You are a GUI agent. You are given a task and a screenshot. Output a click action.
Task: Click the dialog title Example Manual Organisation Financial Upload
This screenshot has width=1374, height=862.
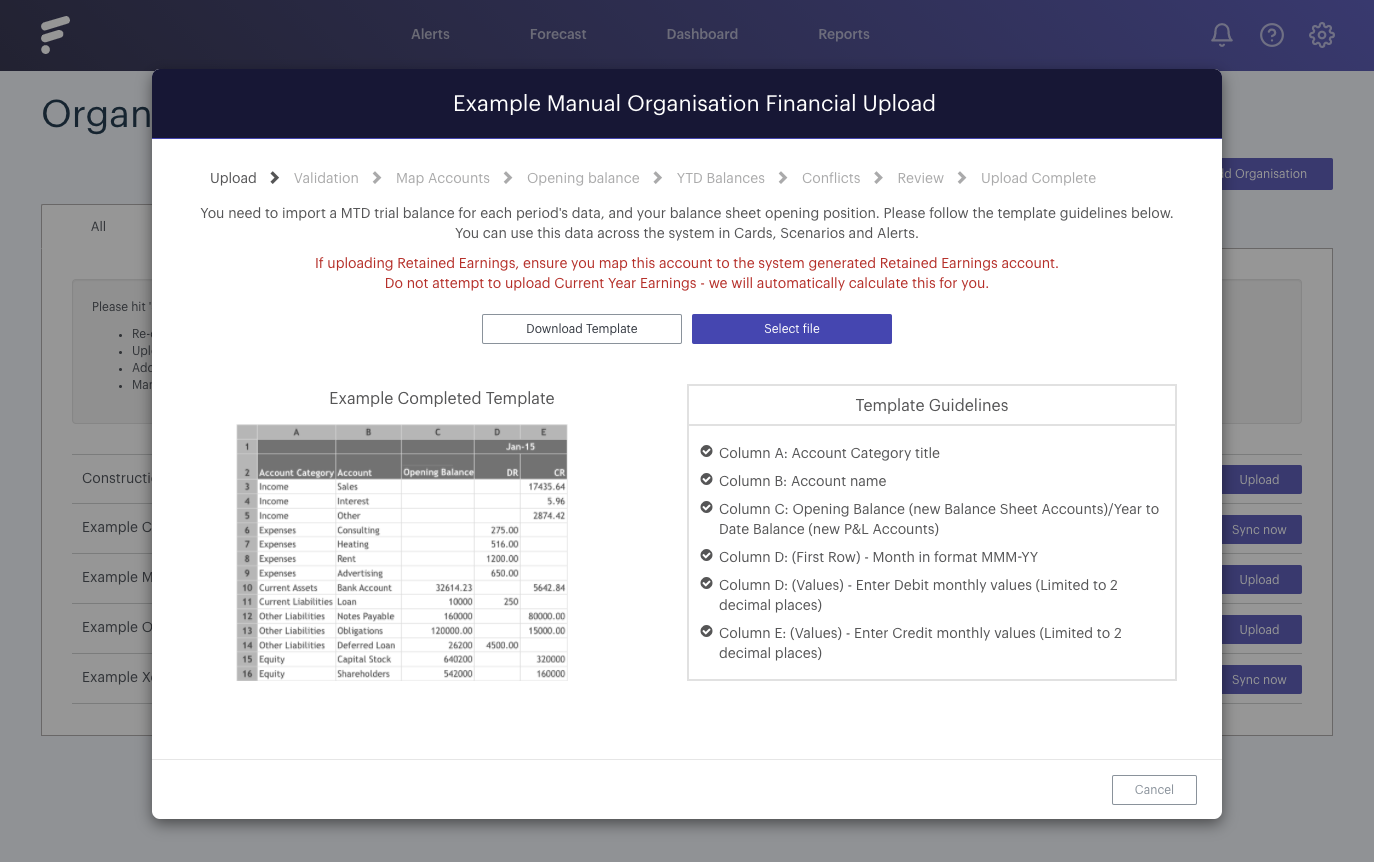(694, 104)
